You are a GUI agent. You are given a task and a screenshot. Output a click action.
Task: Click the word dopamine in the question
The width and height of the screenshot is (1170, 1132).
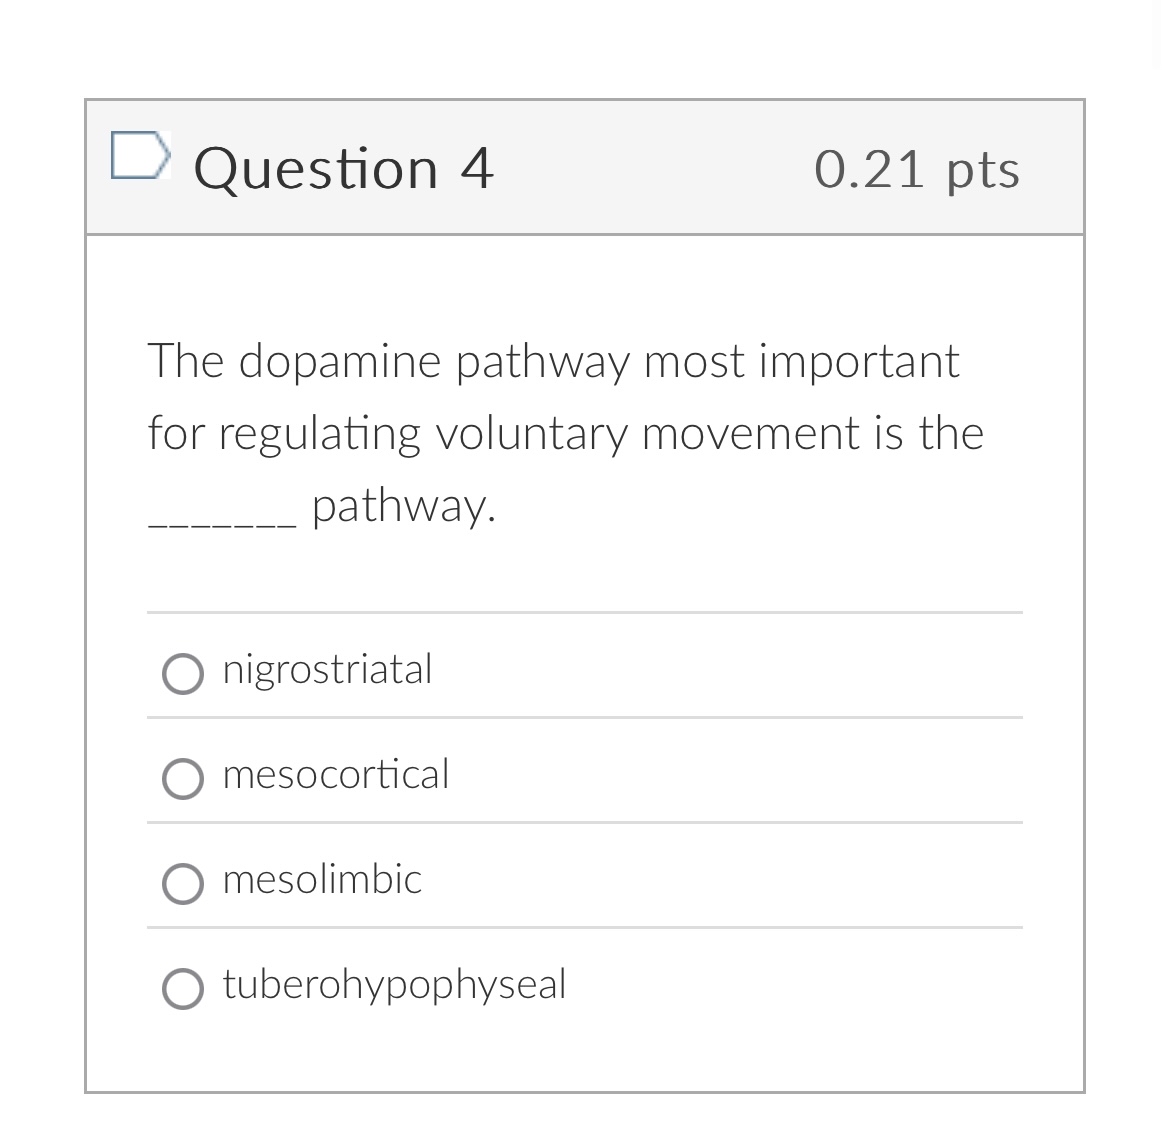pyautogui.click(x=342, y=361)
